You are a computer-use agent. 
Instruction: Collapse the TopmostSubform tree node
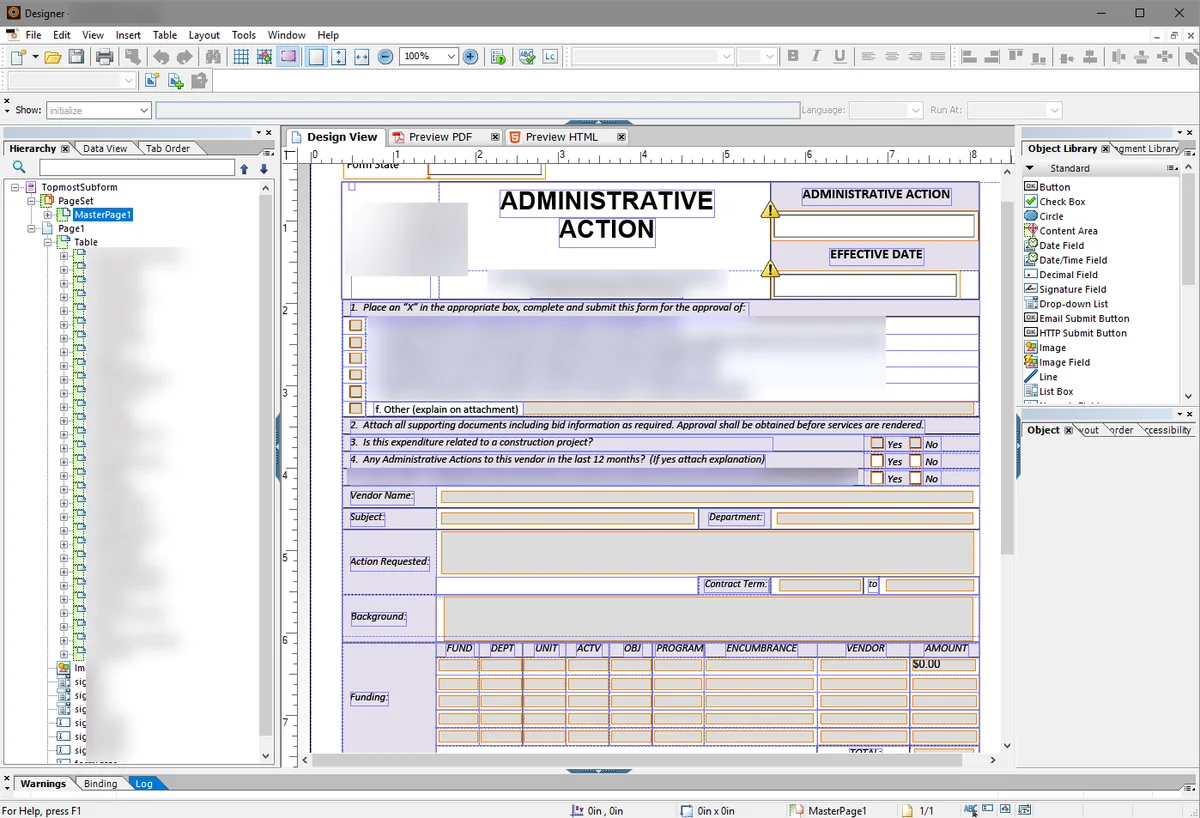tap(16, 187)
